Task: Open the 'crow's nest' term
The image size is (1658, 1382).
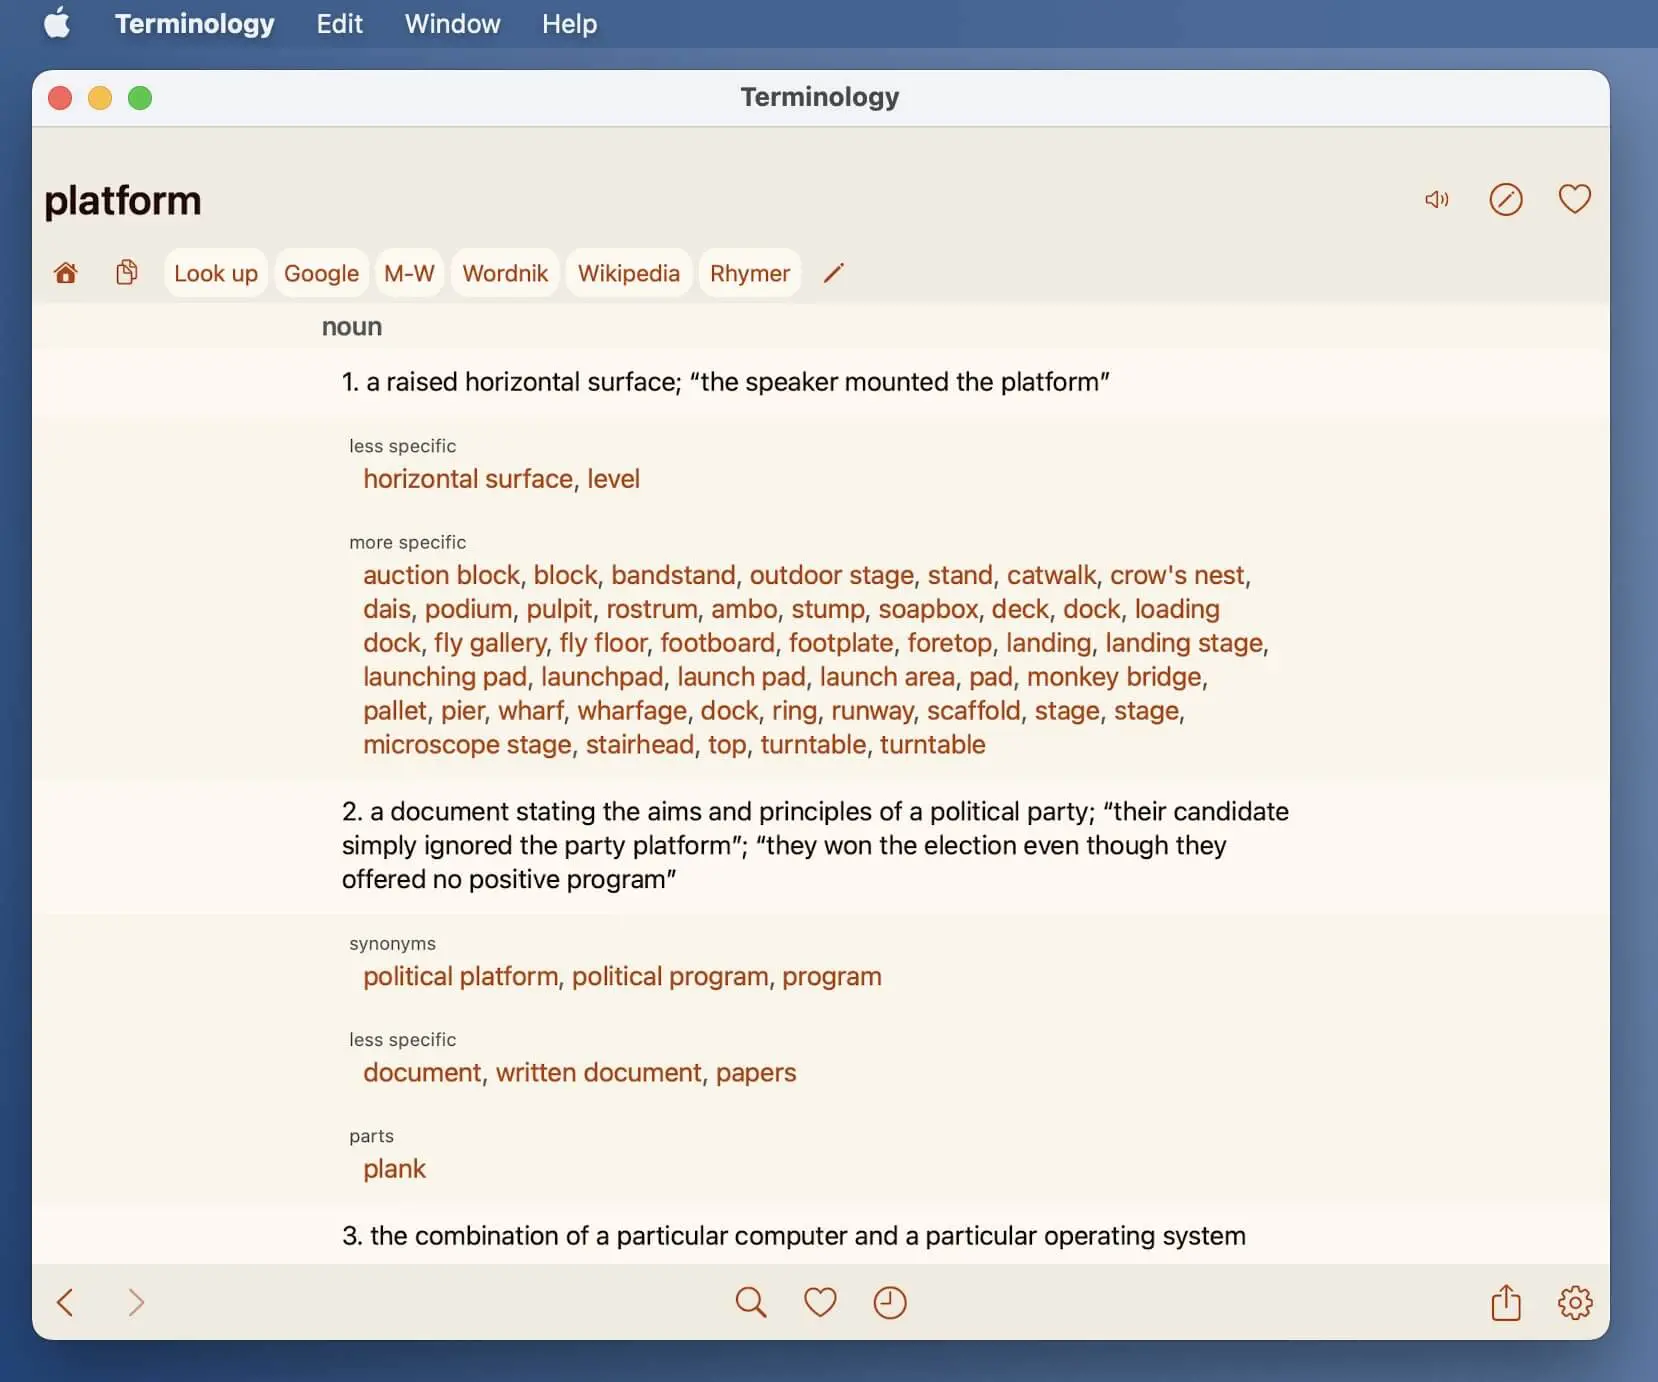Action: coord(1177,575)
